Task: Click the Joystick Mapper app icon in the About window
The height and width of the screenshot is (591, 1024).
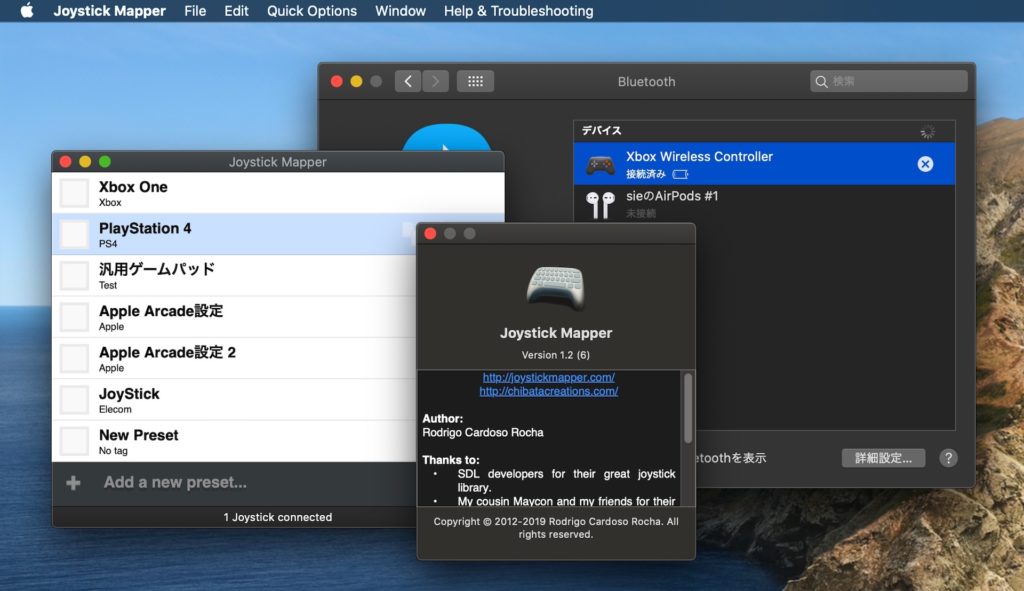Action: pos(555,287)
